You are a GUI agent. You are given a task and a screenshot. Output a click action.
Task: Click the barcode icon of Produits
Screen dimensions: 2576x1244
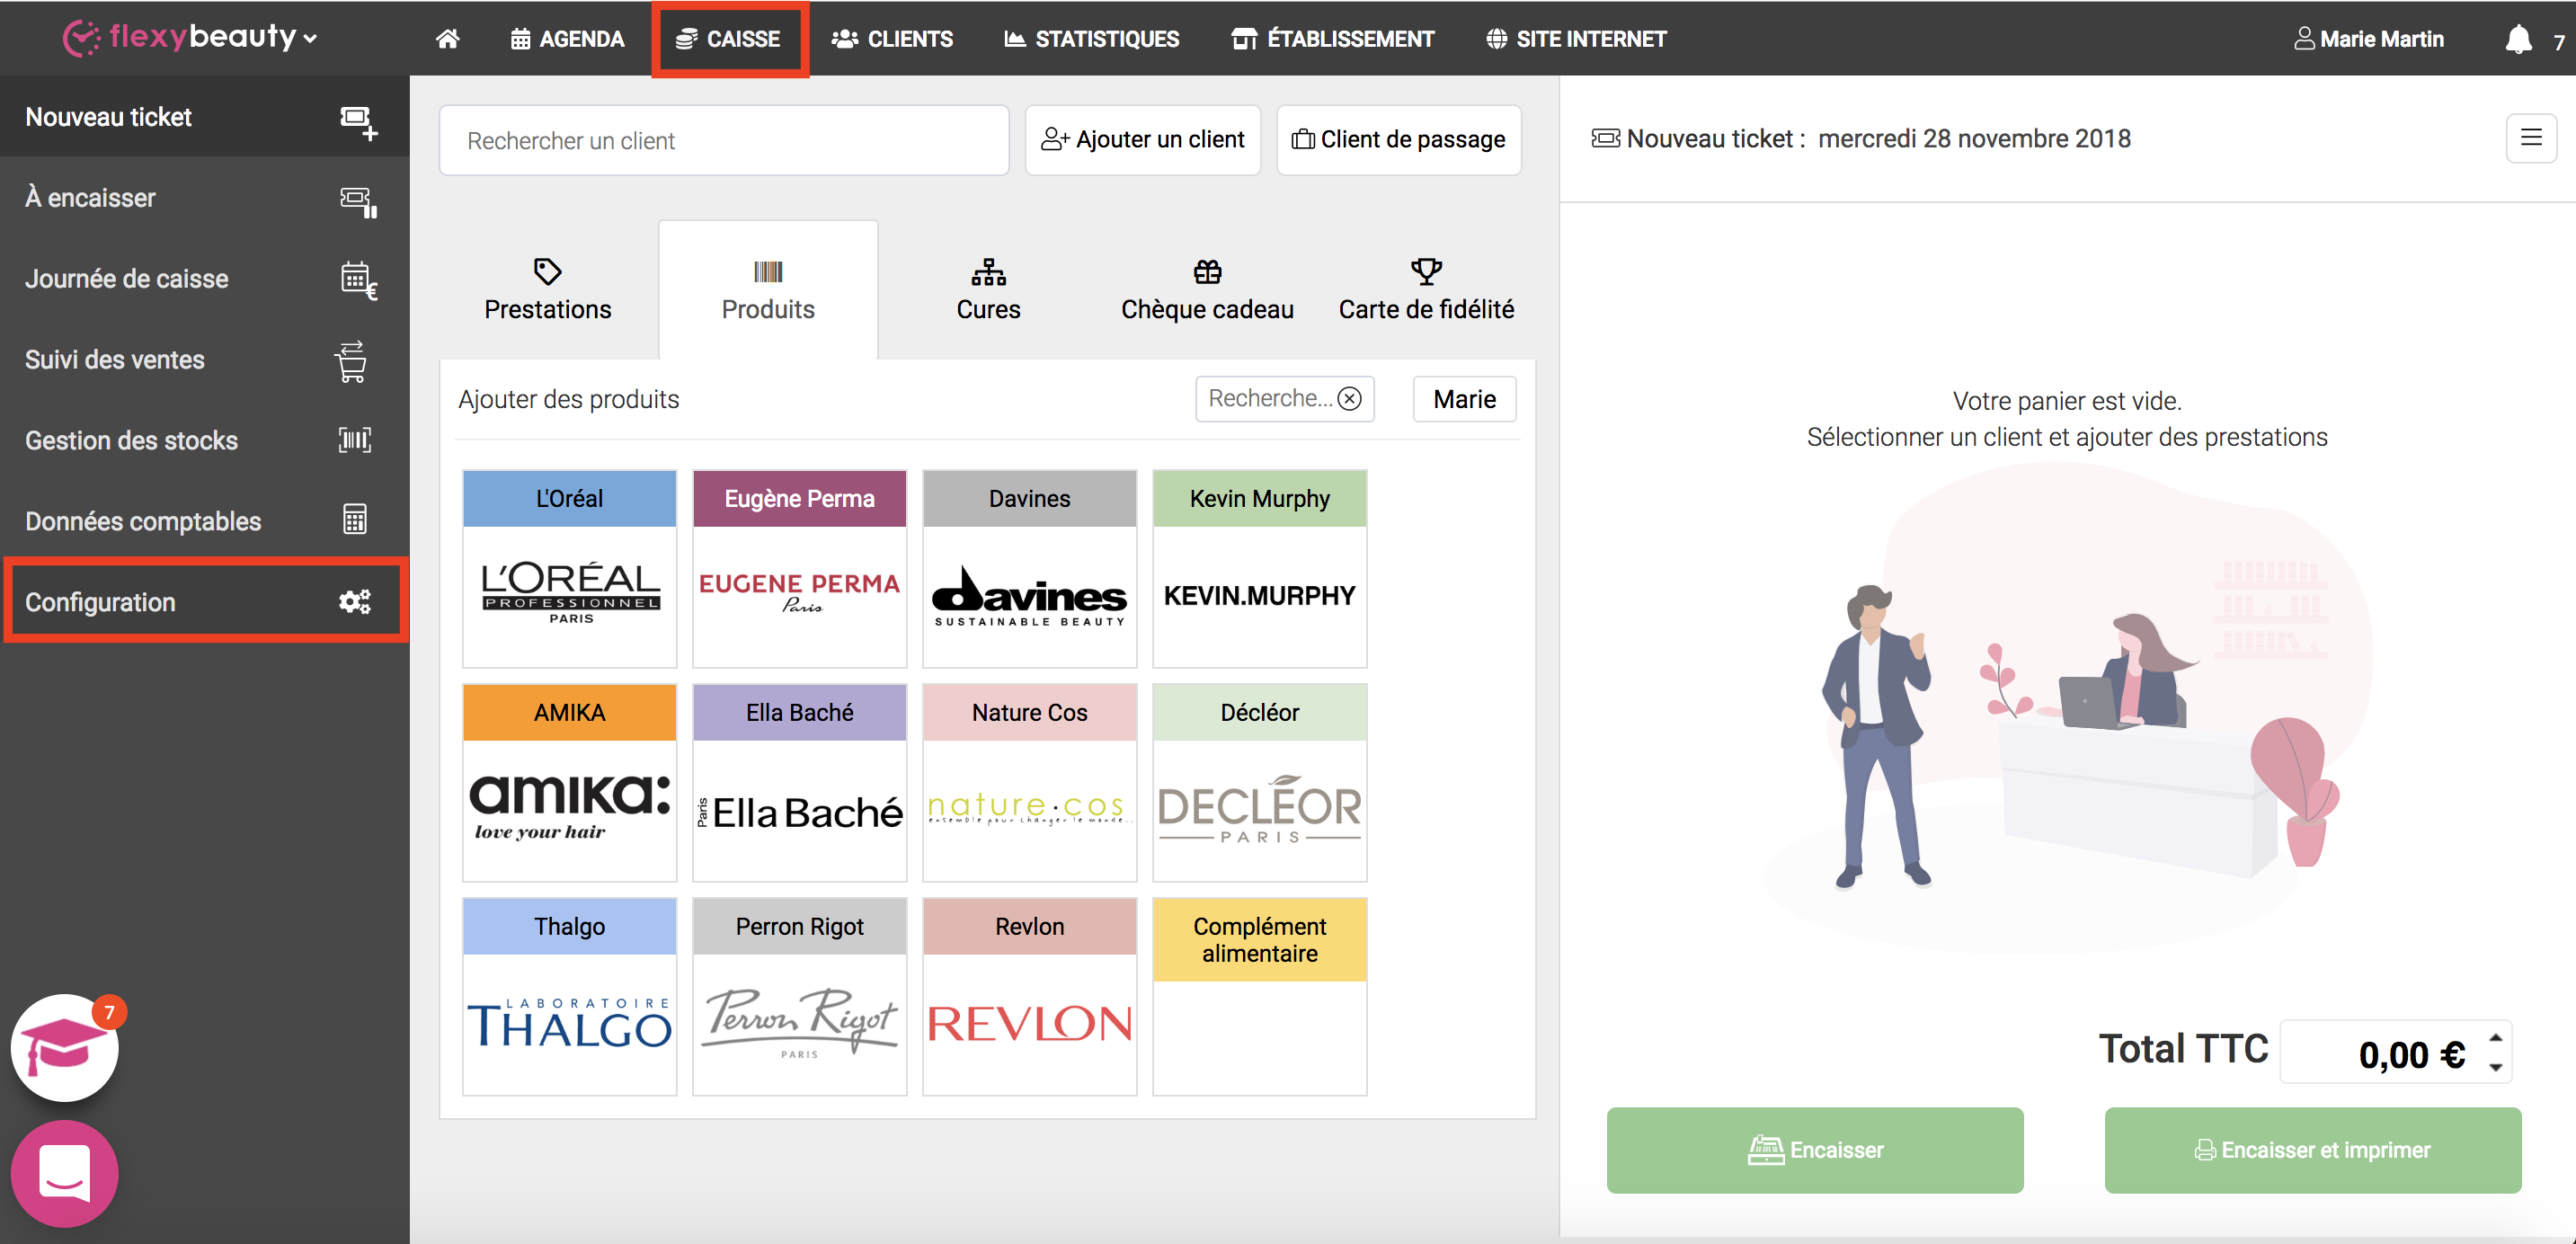click(x=768, y=272)
